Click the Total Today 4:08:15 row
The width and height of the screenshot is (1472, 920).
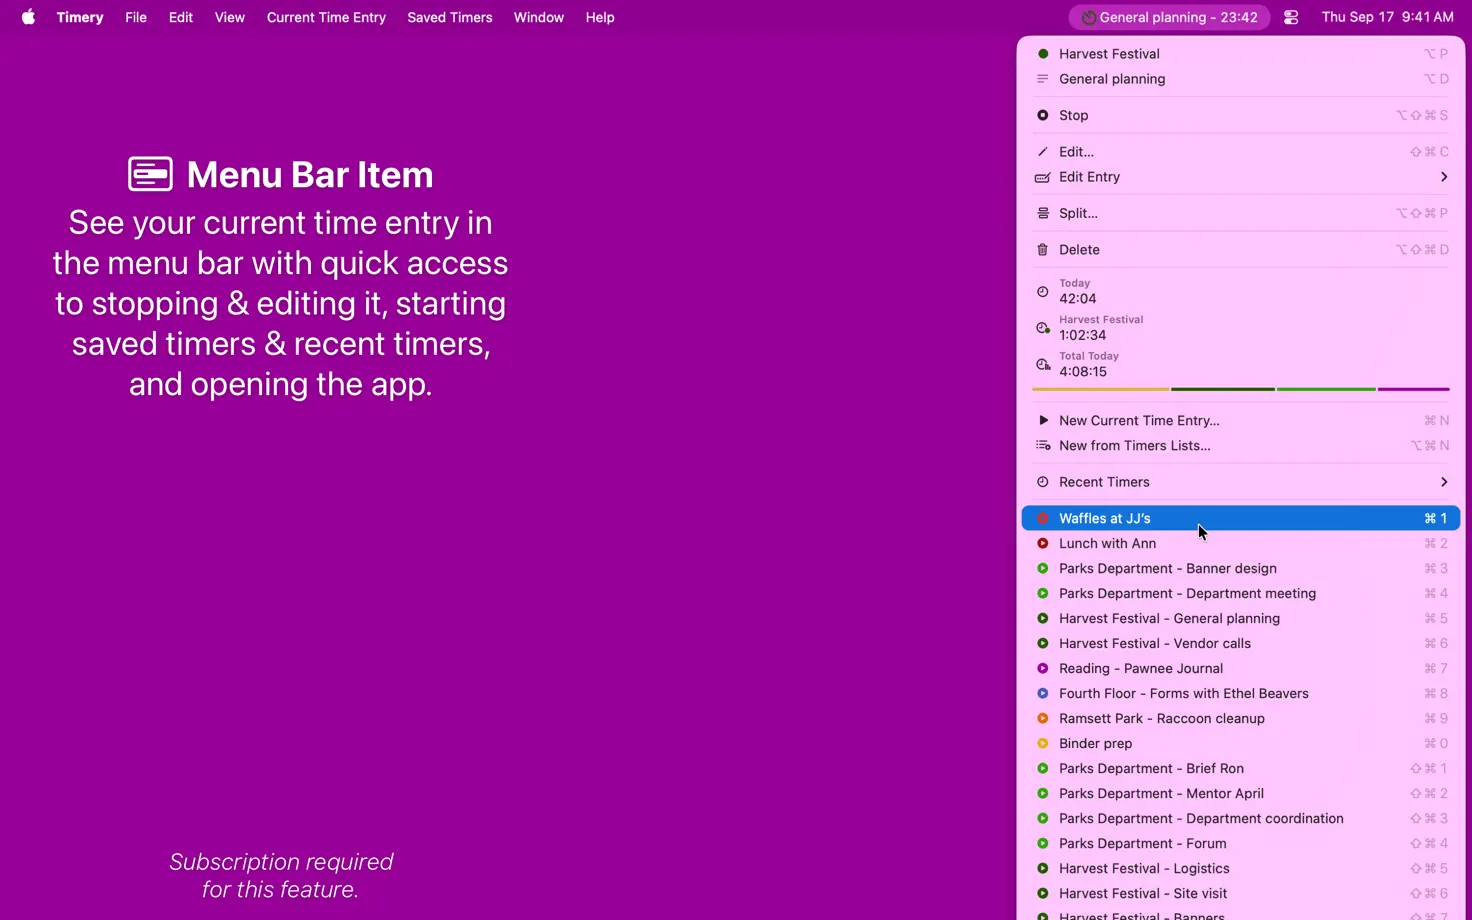[1241, 364]
